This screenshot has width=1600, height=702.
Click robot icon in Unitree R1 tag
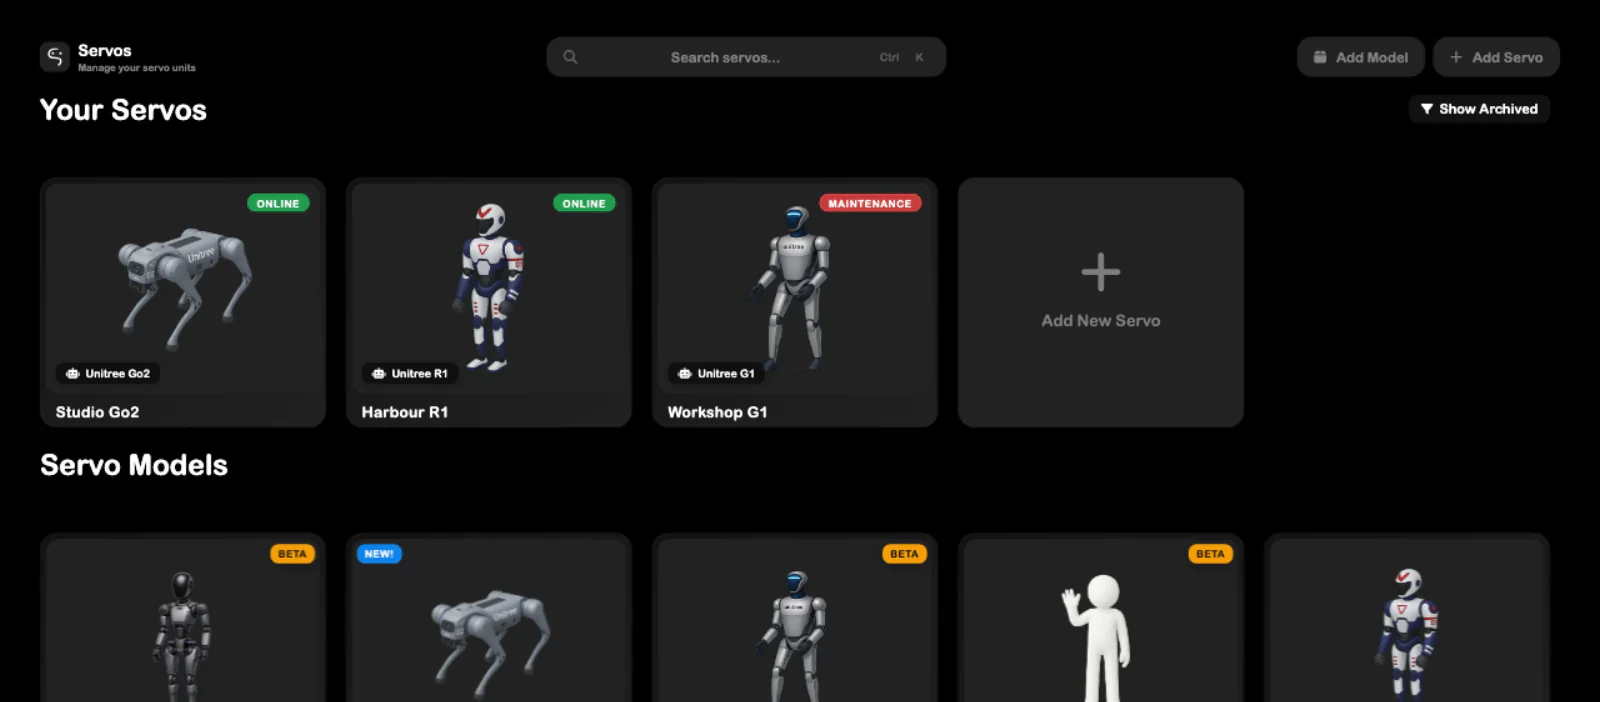coord(379,373)
